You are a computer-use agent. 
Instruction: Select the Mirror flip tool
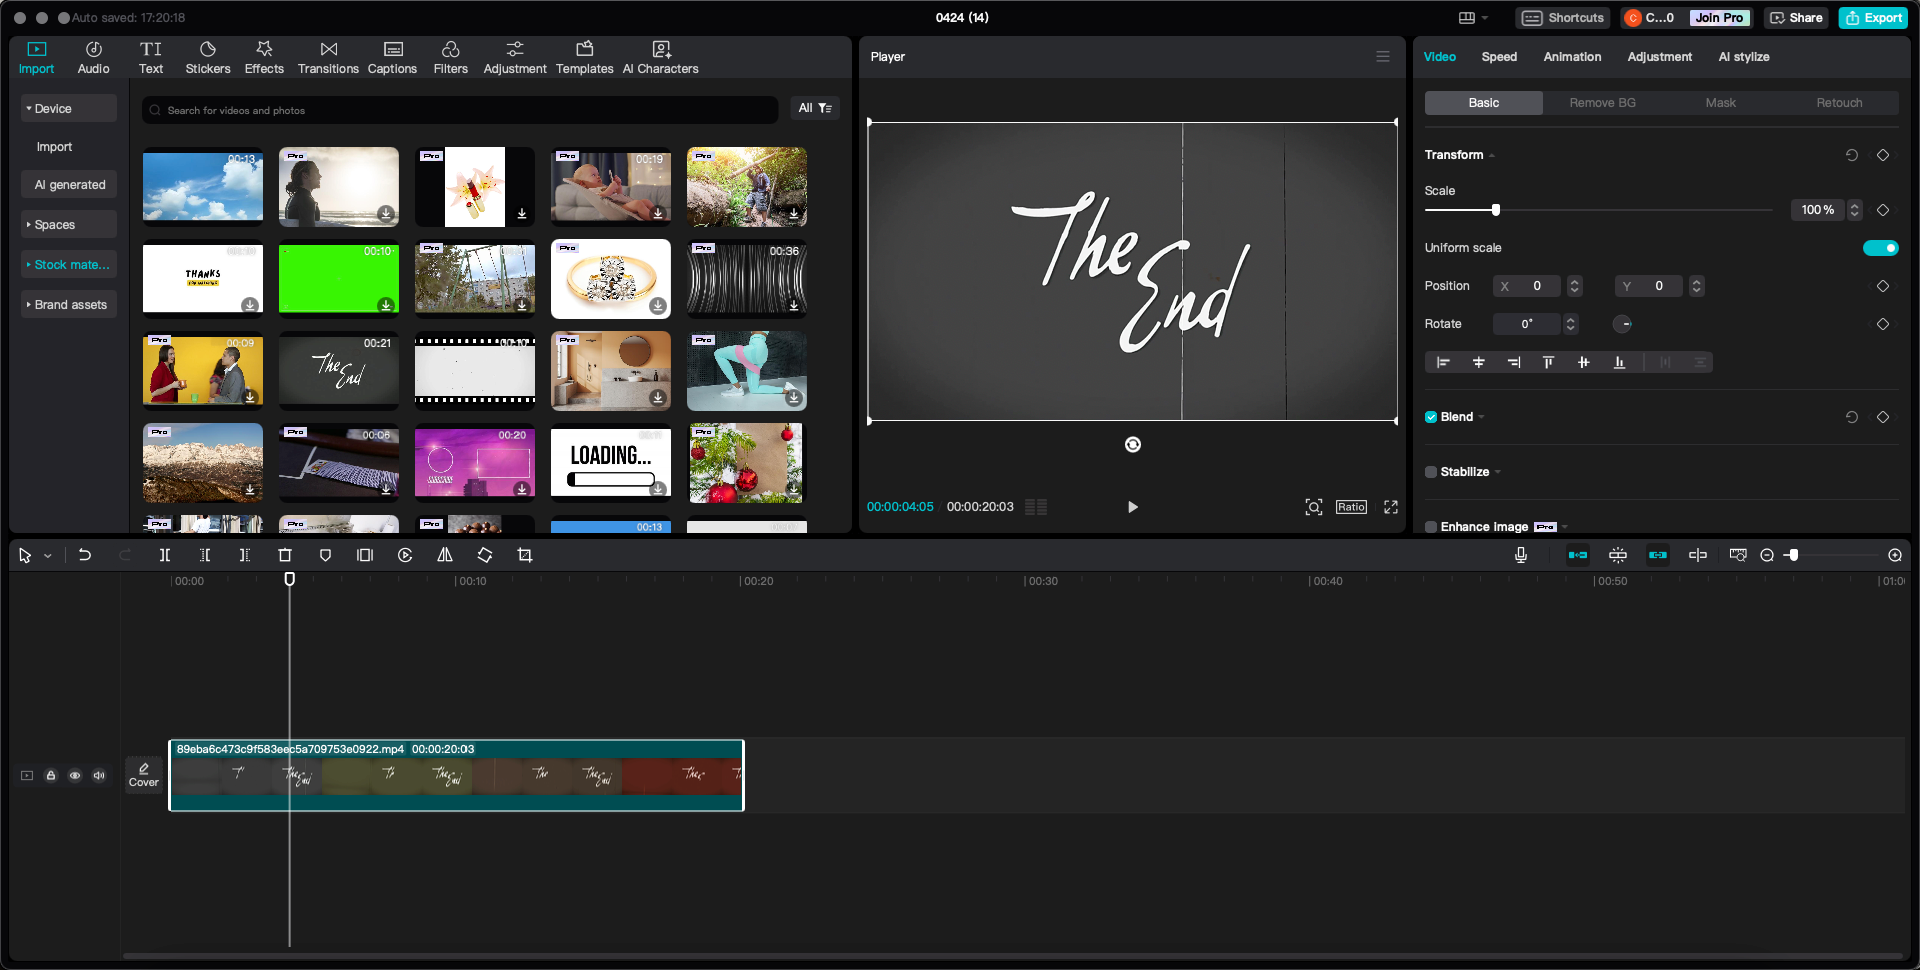tap(444, 555)
